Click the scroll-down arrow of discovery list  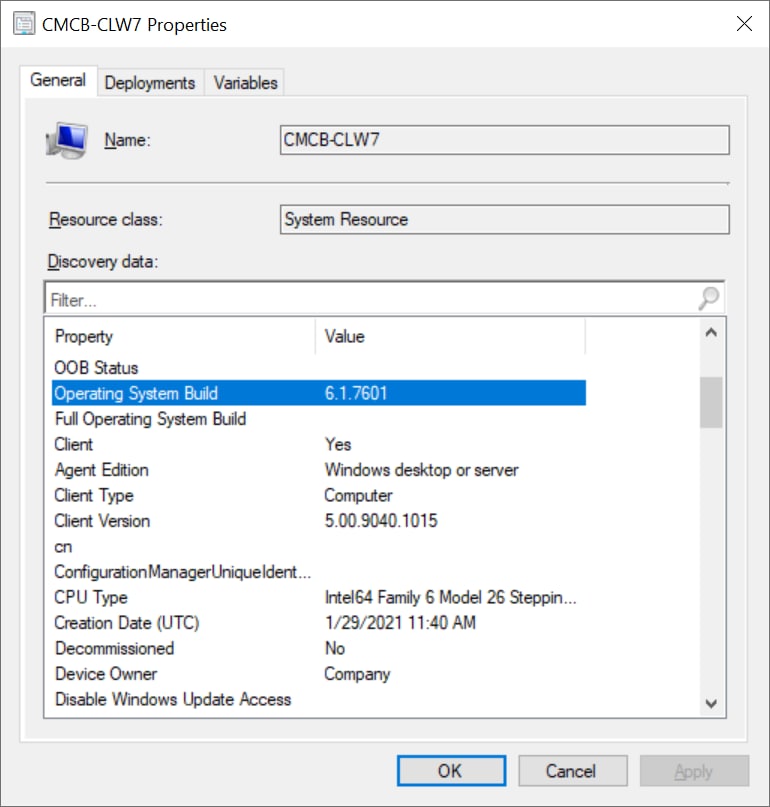(711, 703)
